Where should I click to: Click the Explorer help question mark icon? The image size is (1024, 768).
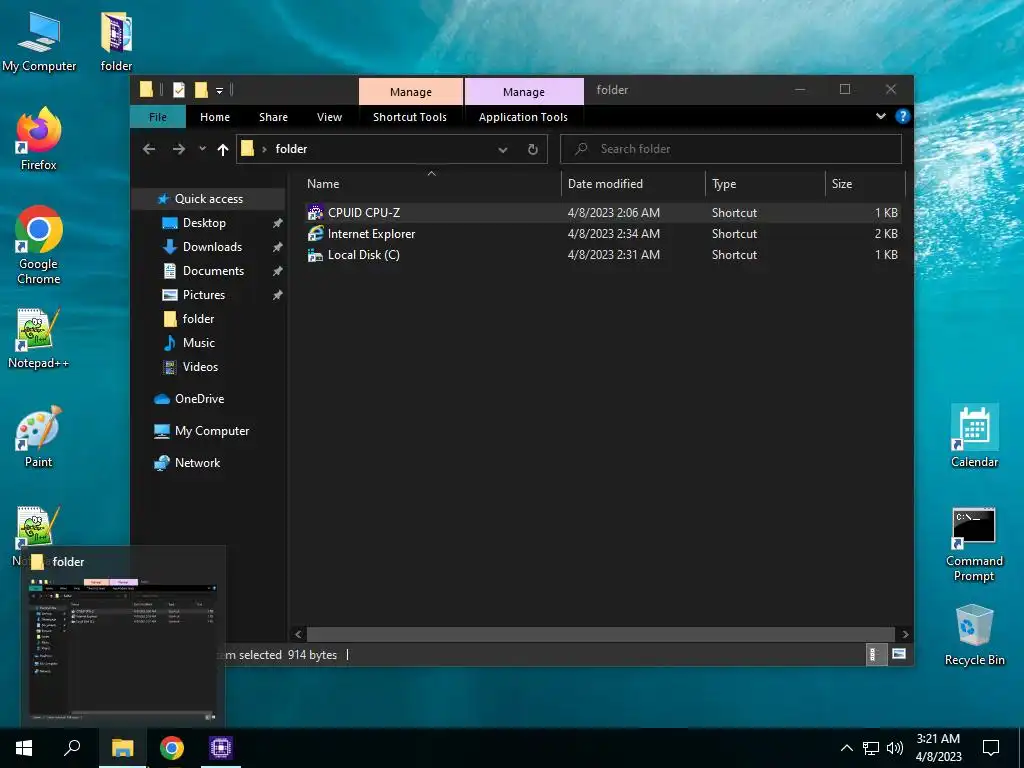[903, 116]
